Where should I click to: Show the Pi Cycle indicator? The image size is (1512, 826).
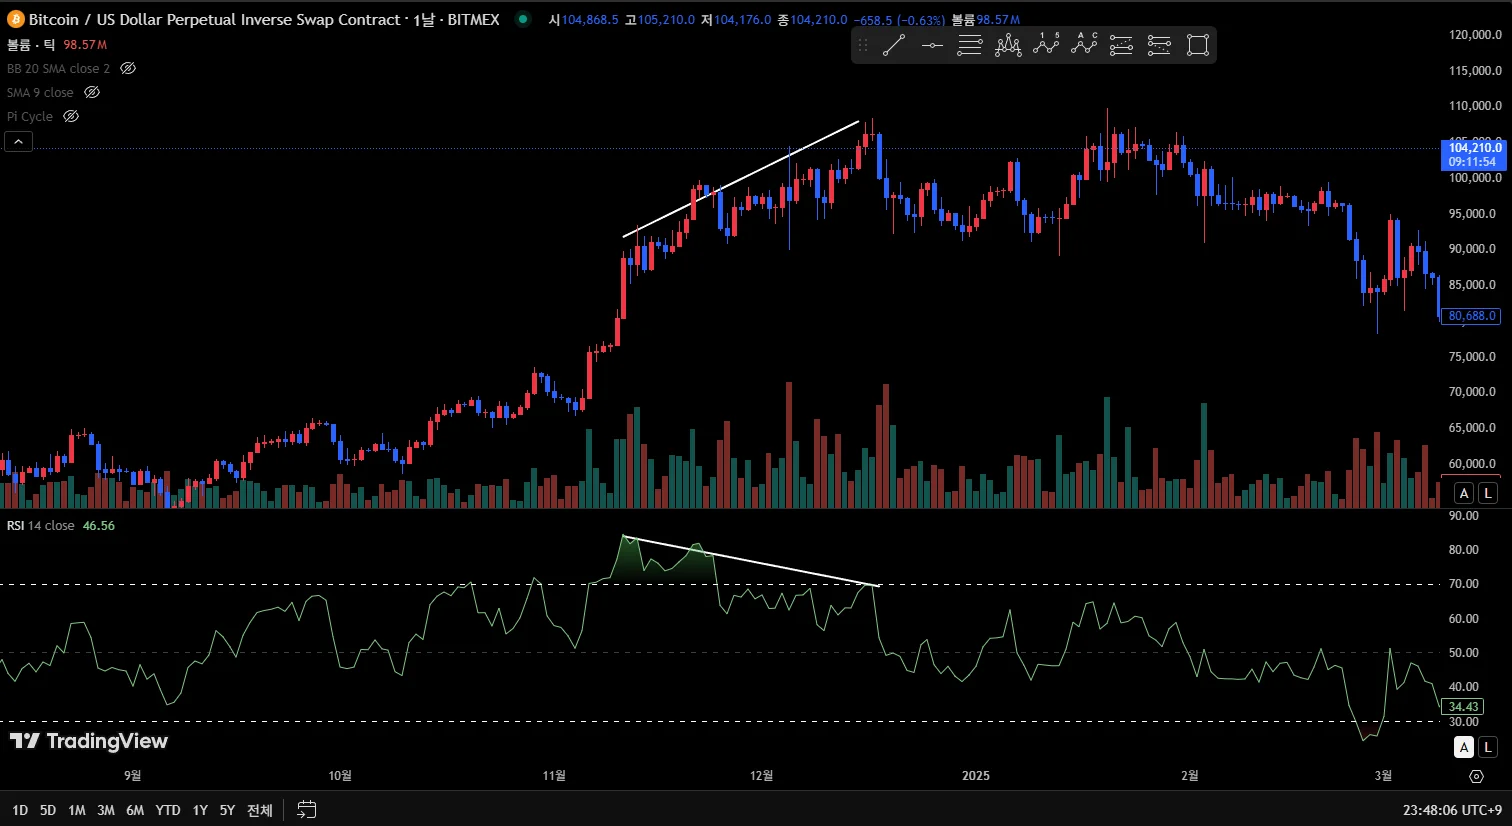click(x=71, y=116)
